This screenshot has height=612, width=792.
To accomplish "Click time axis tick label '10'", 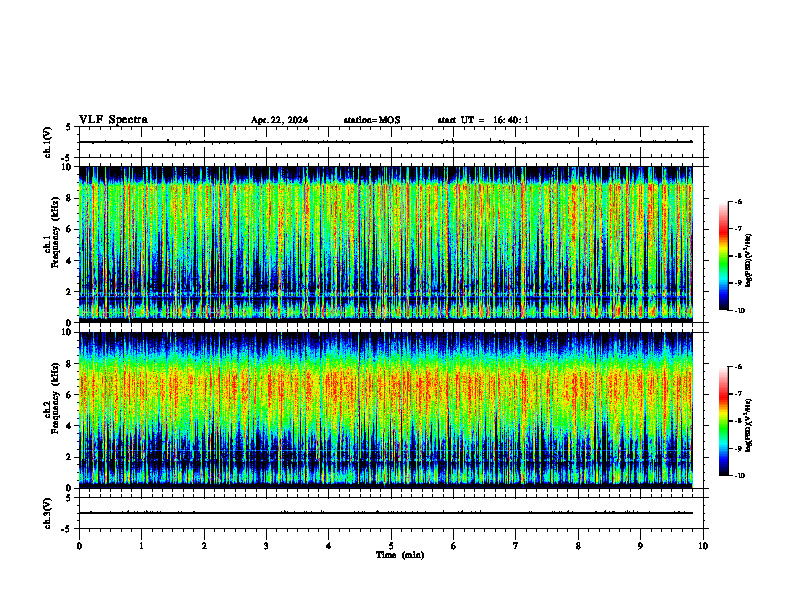I will click(703, 546).
